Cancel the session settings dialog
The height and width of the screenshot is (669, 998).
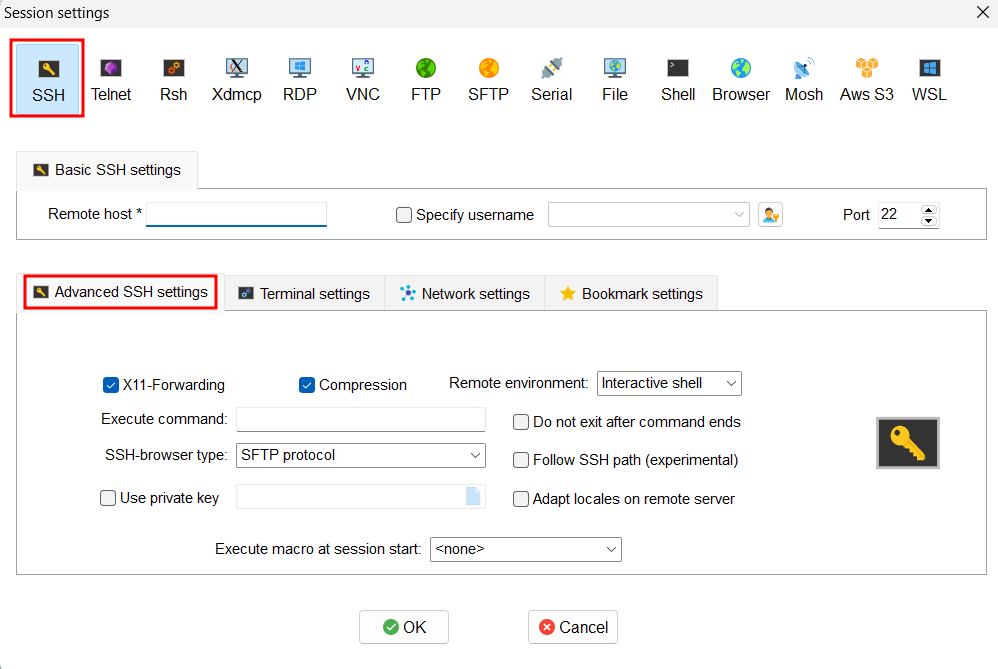pyautogui.click(x=573, y=627)
